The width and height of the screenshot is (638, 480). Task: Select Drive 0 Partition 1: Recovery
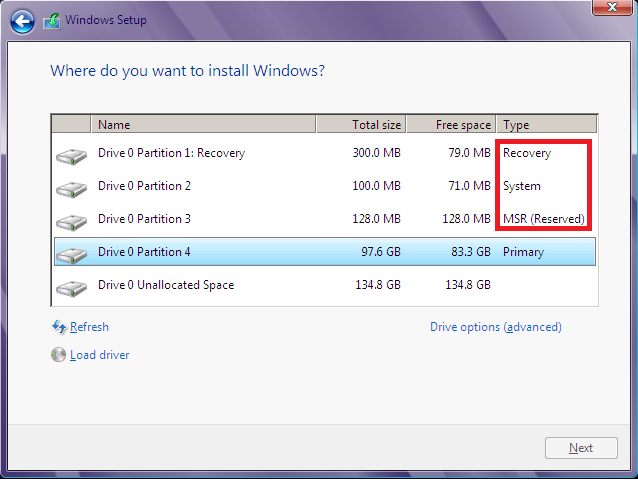point(325,153)
